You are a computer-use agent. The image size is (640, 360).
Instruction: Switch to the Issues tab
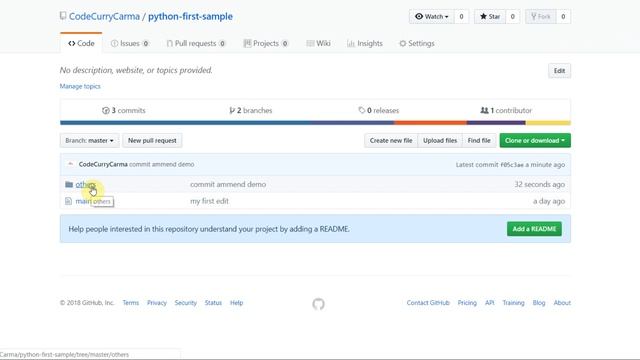(130, 43)
